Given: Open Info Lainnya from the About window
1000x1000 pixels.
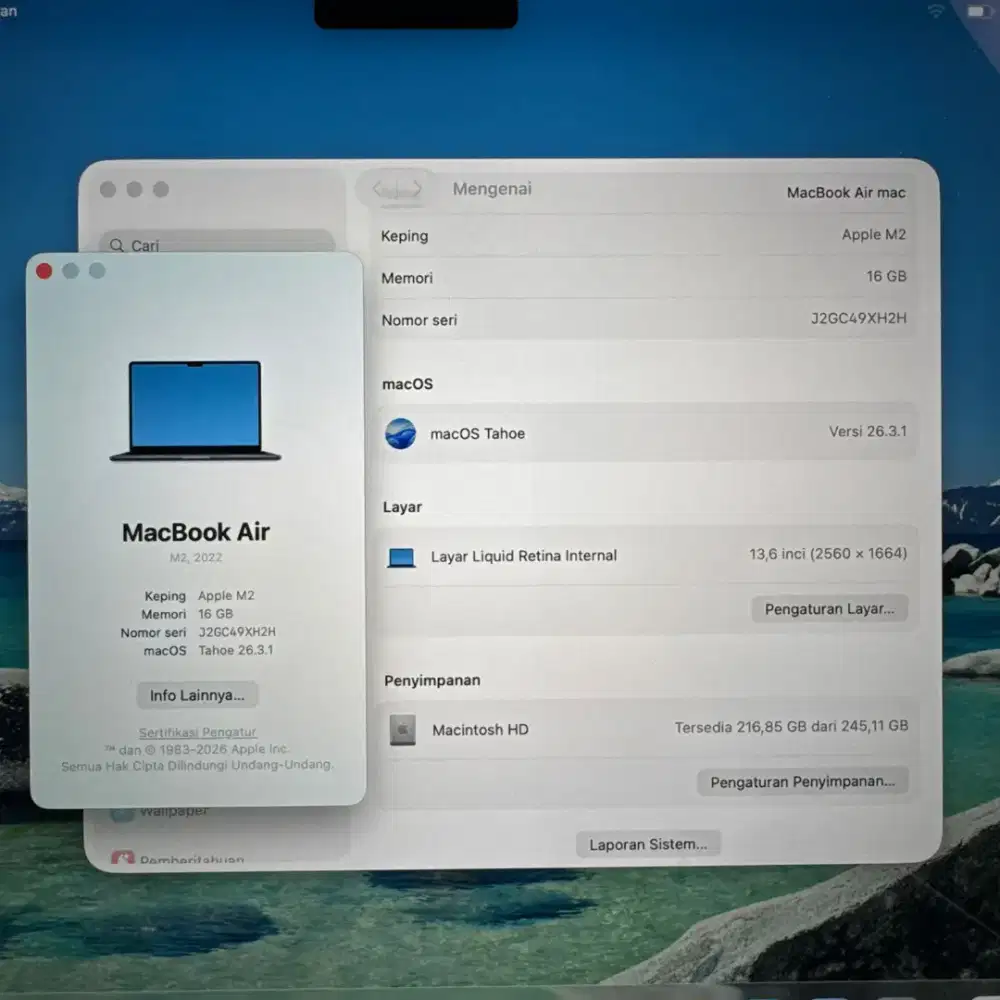Looking at the screenshot, I should pyautogui.click(x=196, y=694).
